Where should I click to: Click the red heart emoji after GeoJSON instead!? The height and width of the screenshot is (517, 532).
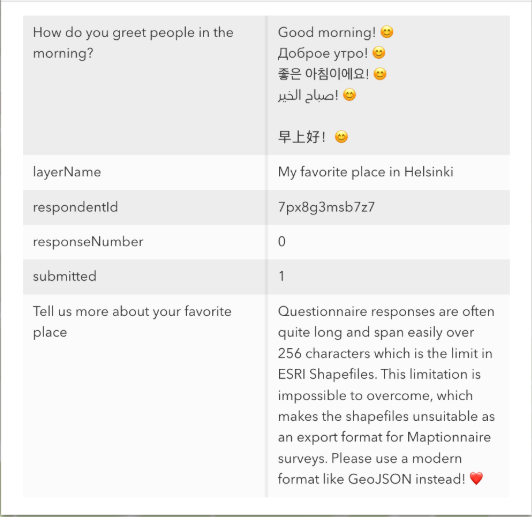point(476,479)
